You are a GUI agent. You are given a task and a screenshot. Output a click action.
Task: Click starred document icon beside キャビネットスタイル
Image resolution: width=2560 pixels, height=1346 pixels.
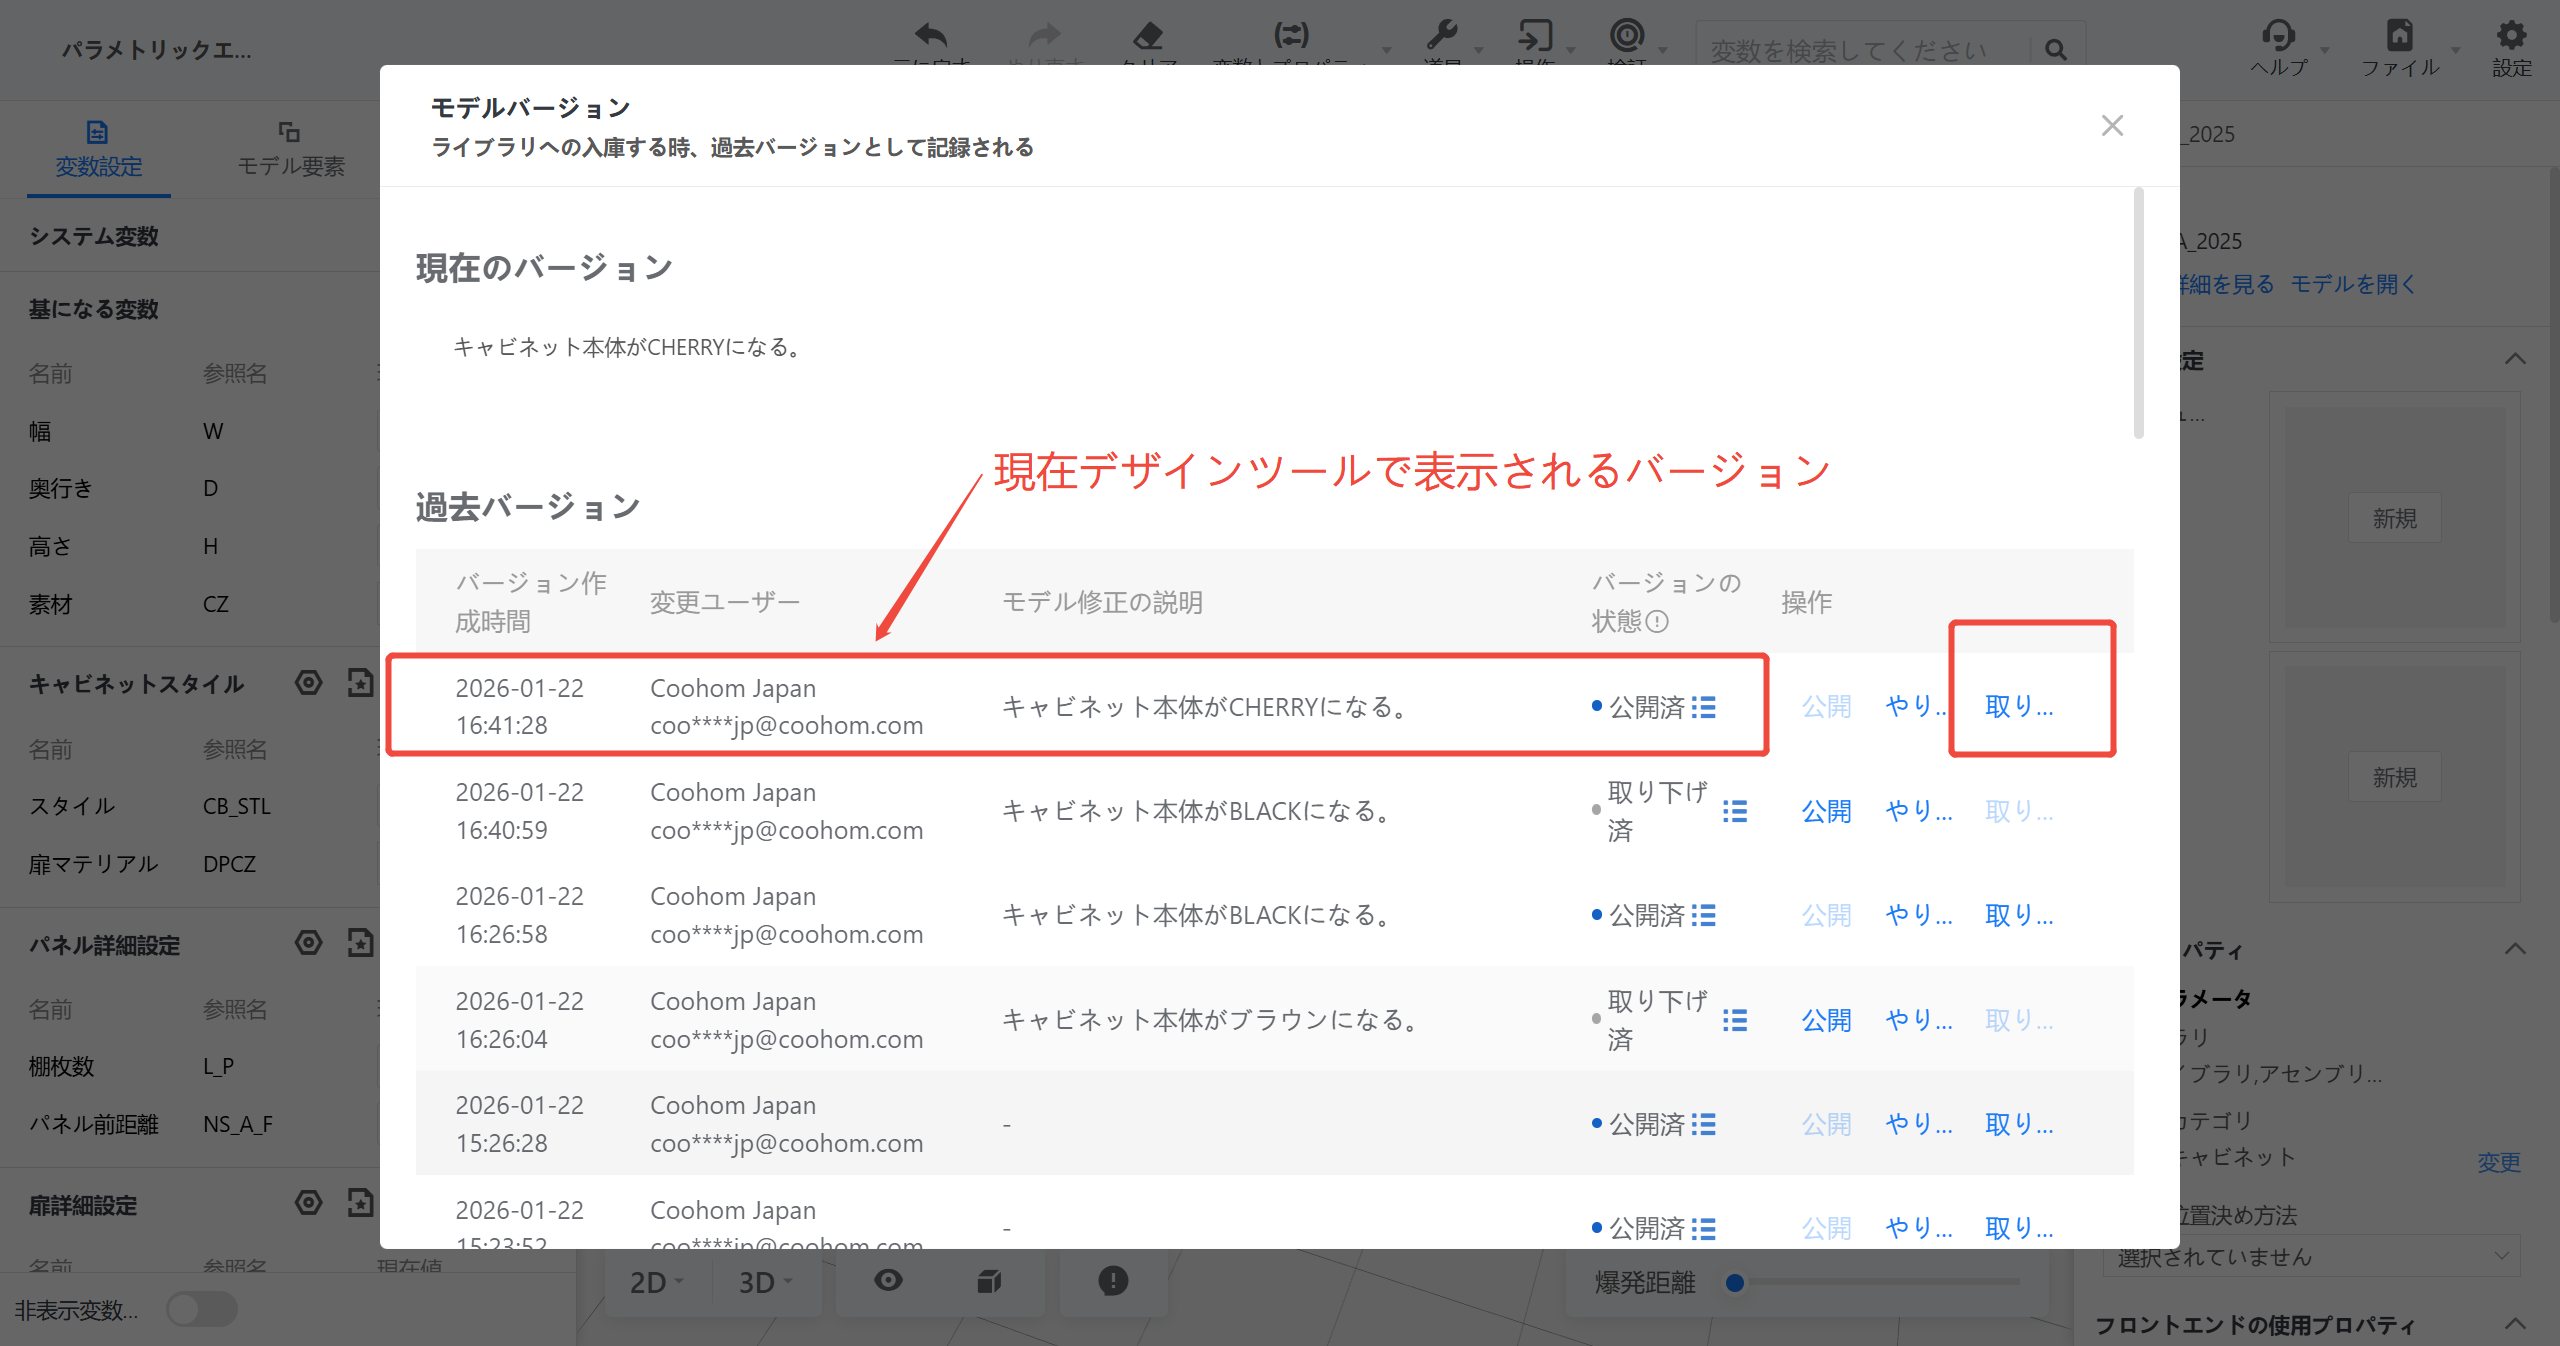360,683
